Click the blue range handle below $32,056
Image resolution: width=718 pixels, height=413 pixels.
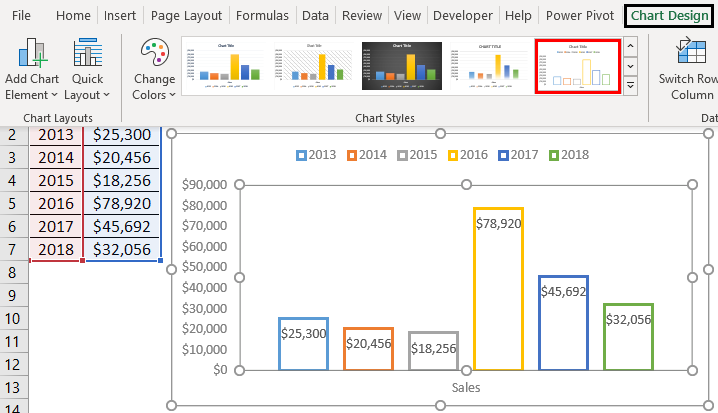click(x=160, y=261)
